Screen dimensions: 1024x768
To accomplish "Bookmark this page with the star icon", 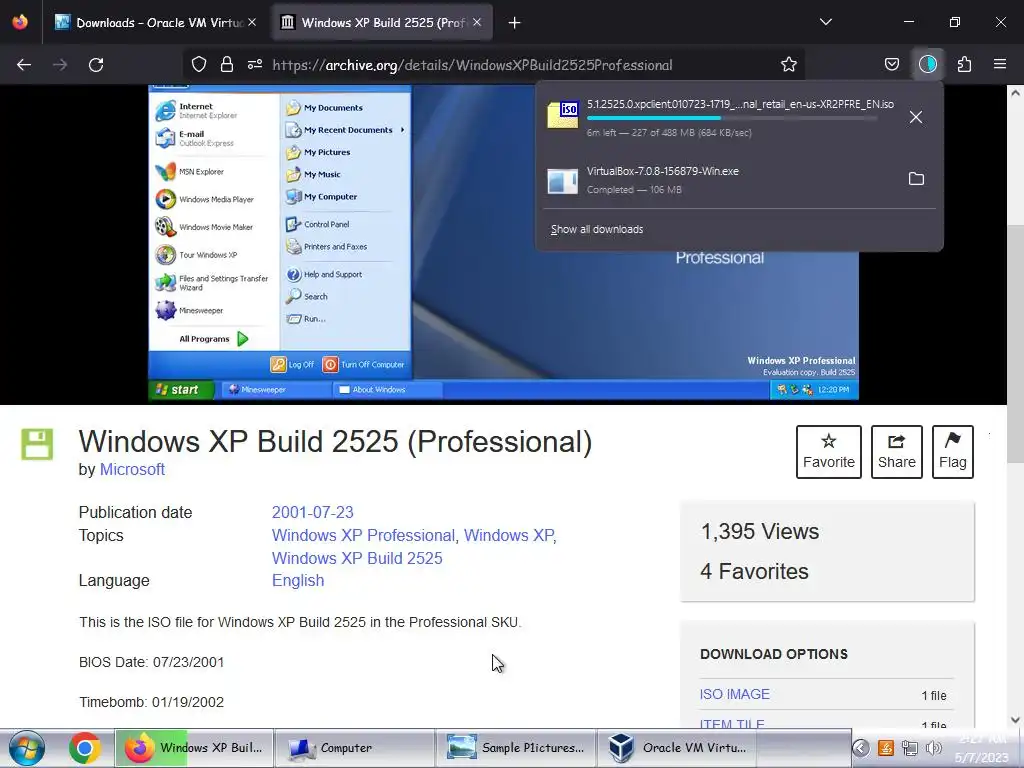I will click(789, 65).
